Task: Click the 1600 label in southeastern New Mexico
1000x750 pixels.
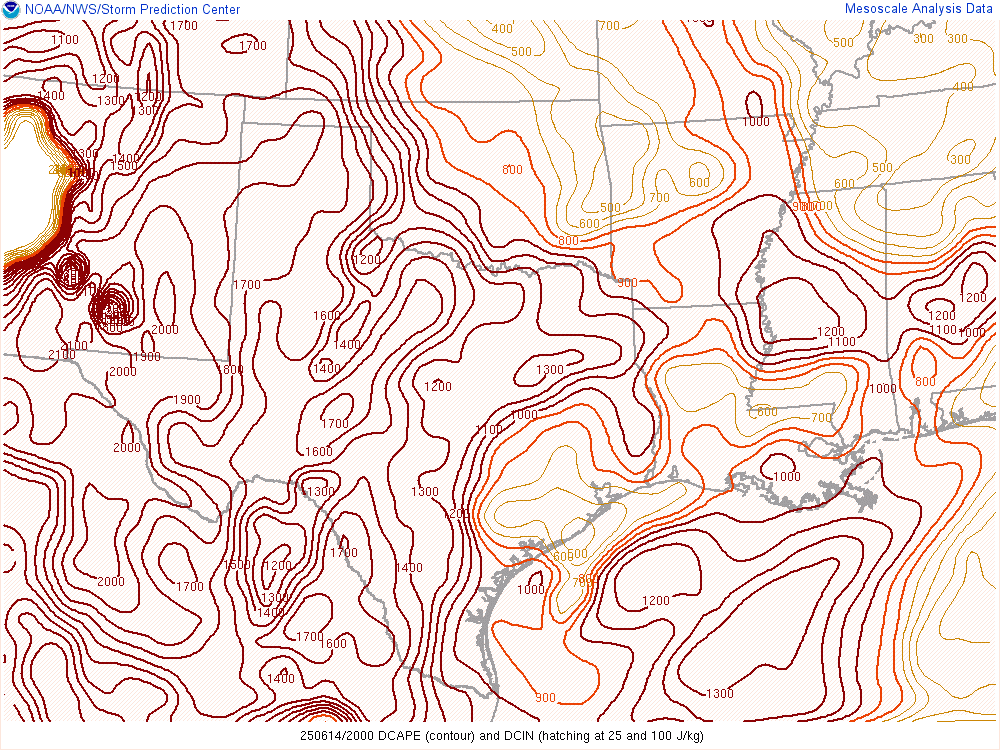Action: click(x=327, y=316)
